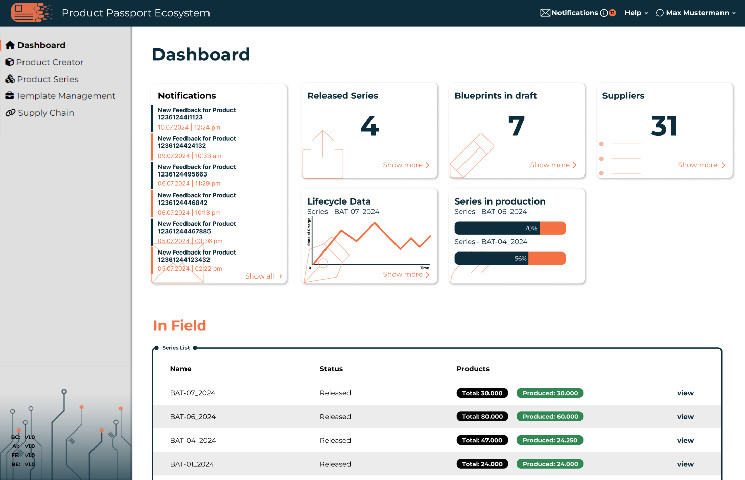Click the Product Creator cube icon
Image resolution: width=745 pixels, height=480 pixels.
(x=10, y=62)
